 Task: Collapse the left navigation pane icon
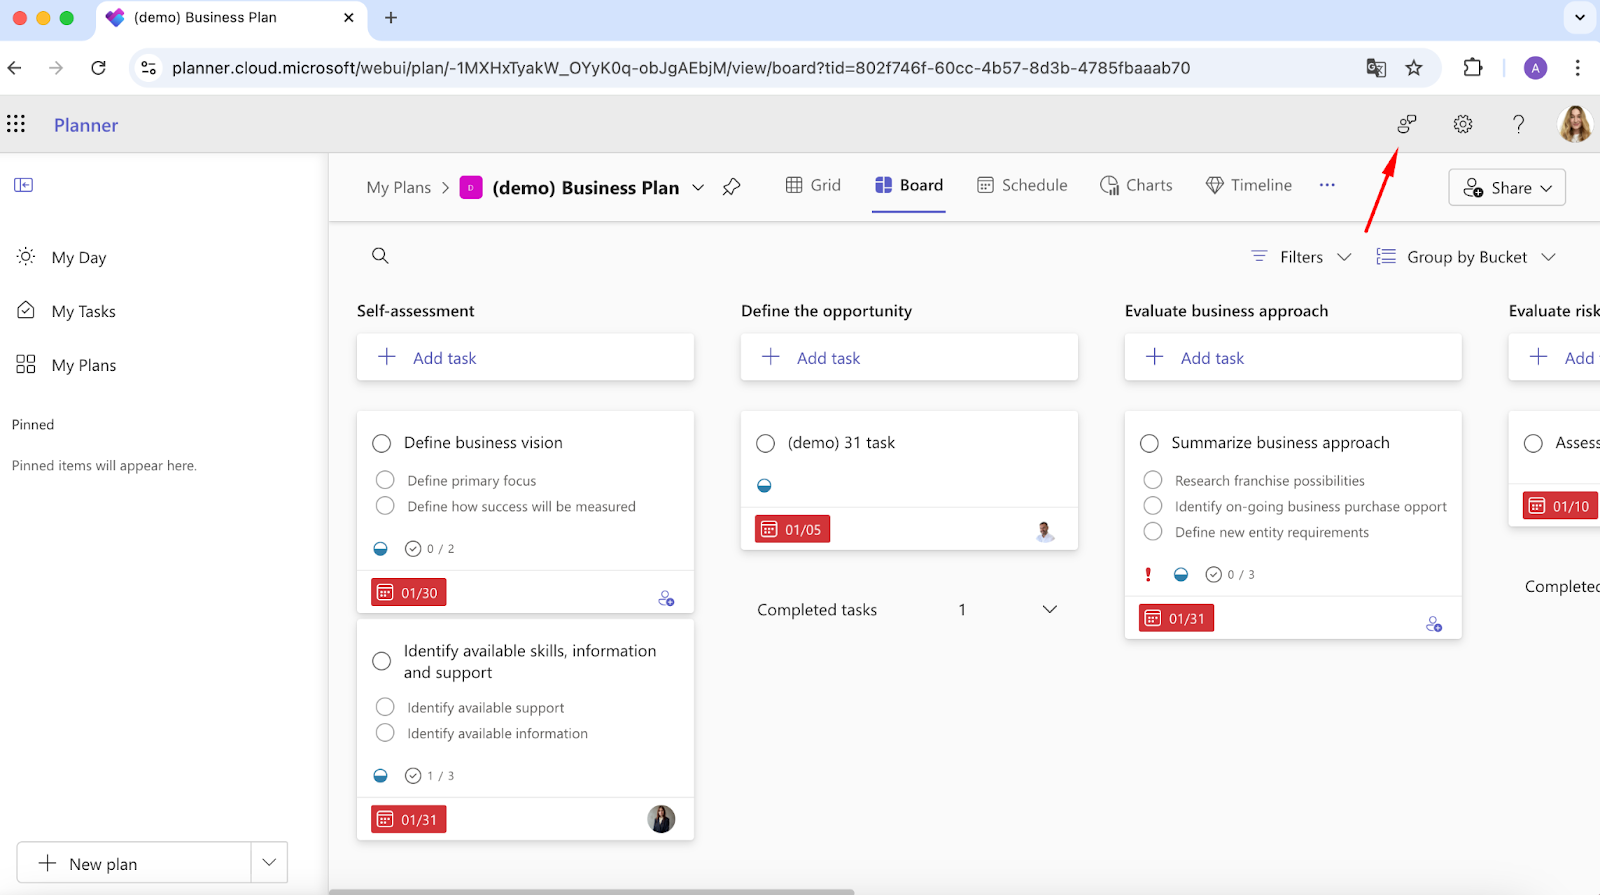(x=24, y=185)
